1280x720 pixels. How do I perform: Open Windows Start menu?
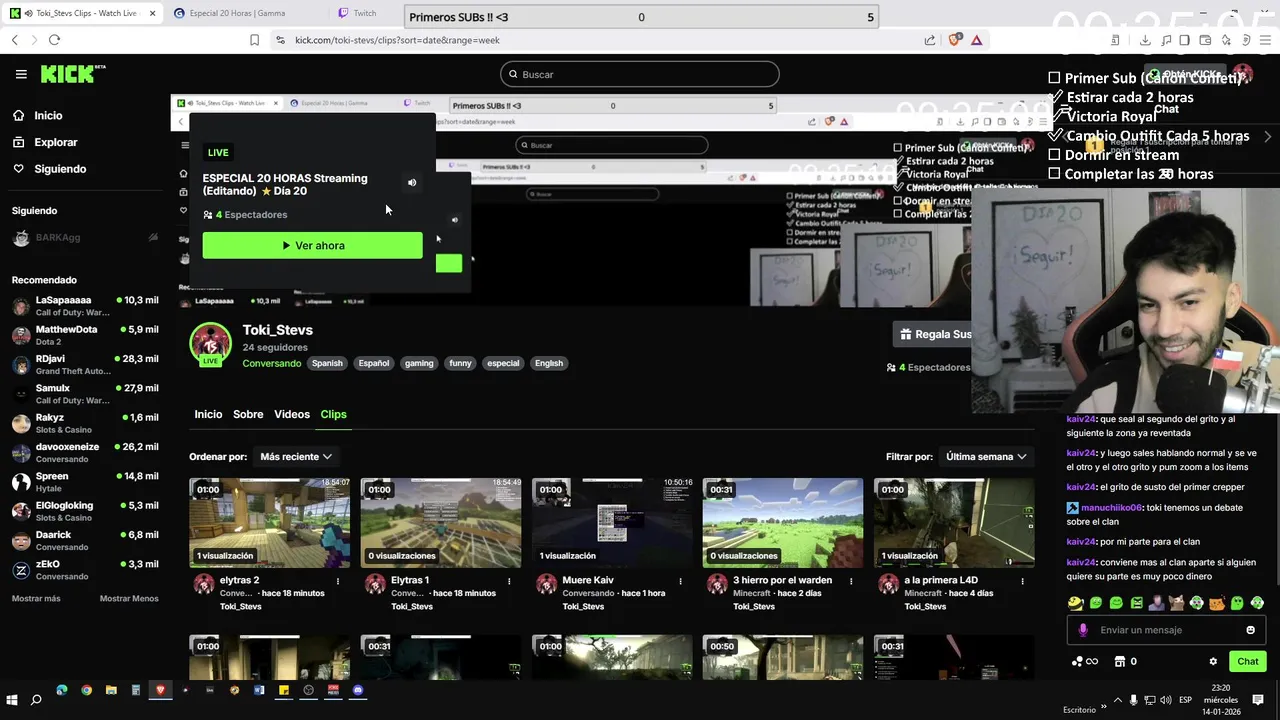pyautogui.click(x=12, y=699)
